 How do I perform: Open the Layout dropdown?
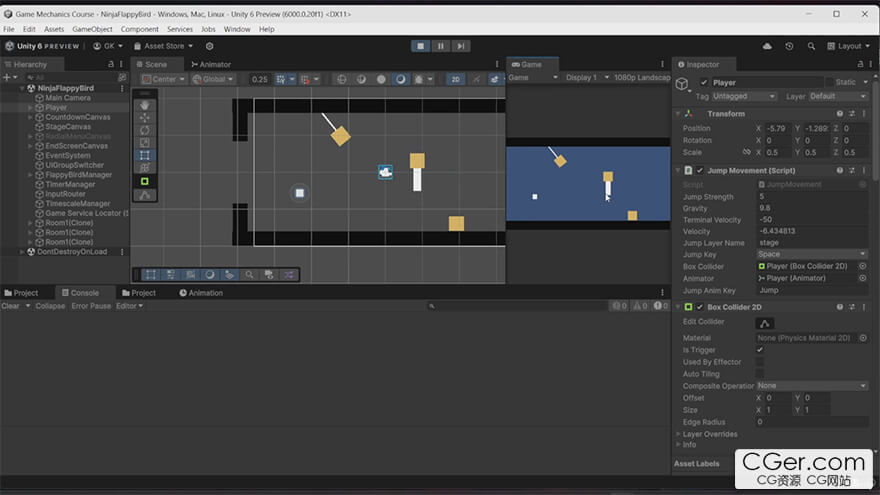(x=849, y=46)
